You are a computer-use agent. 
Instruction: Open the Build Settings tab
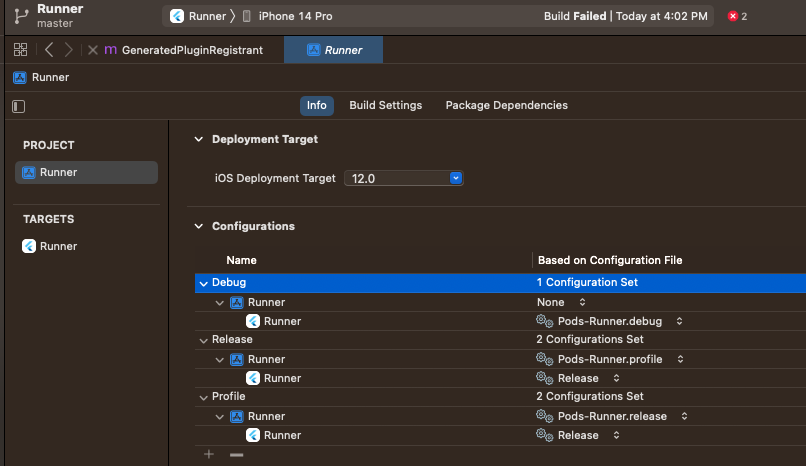[386, 105]
